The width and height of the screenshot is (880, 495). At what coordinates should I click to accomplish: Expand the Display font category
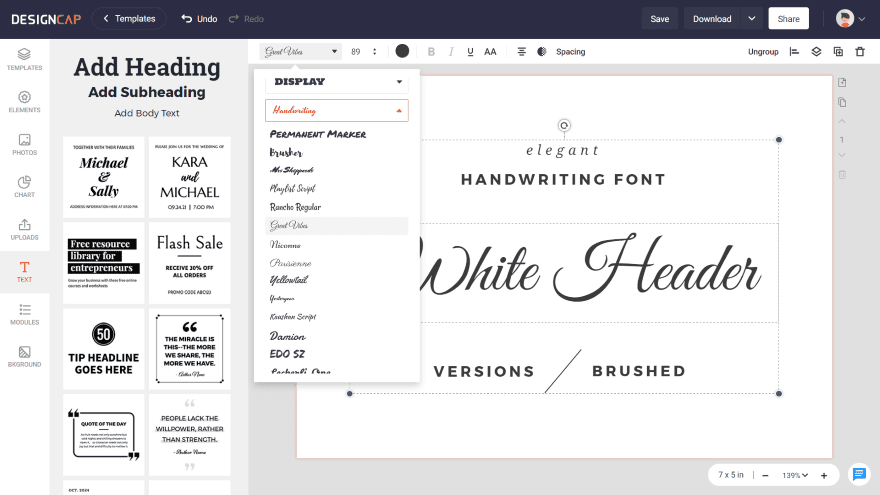tap(336, 81)
